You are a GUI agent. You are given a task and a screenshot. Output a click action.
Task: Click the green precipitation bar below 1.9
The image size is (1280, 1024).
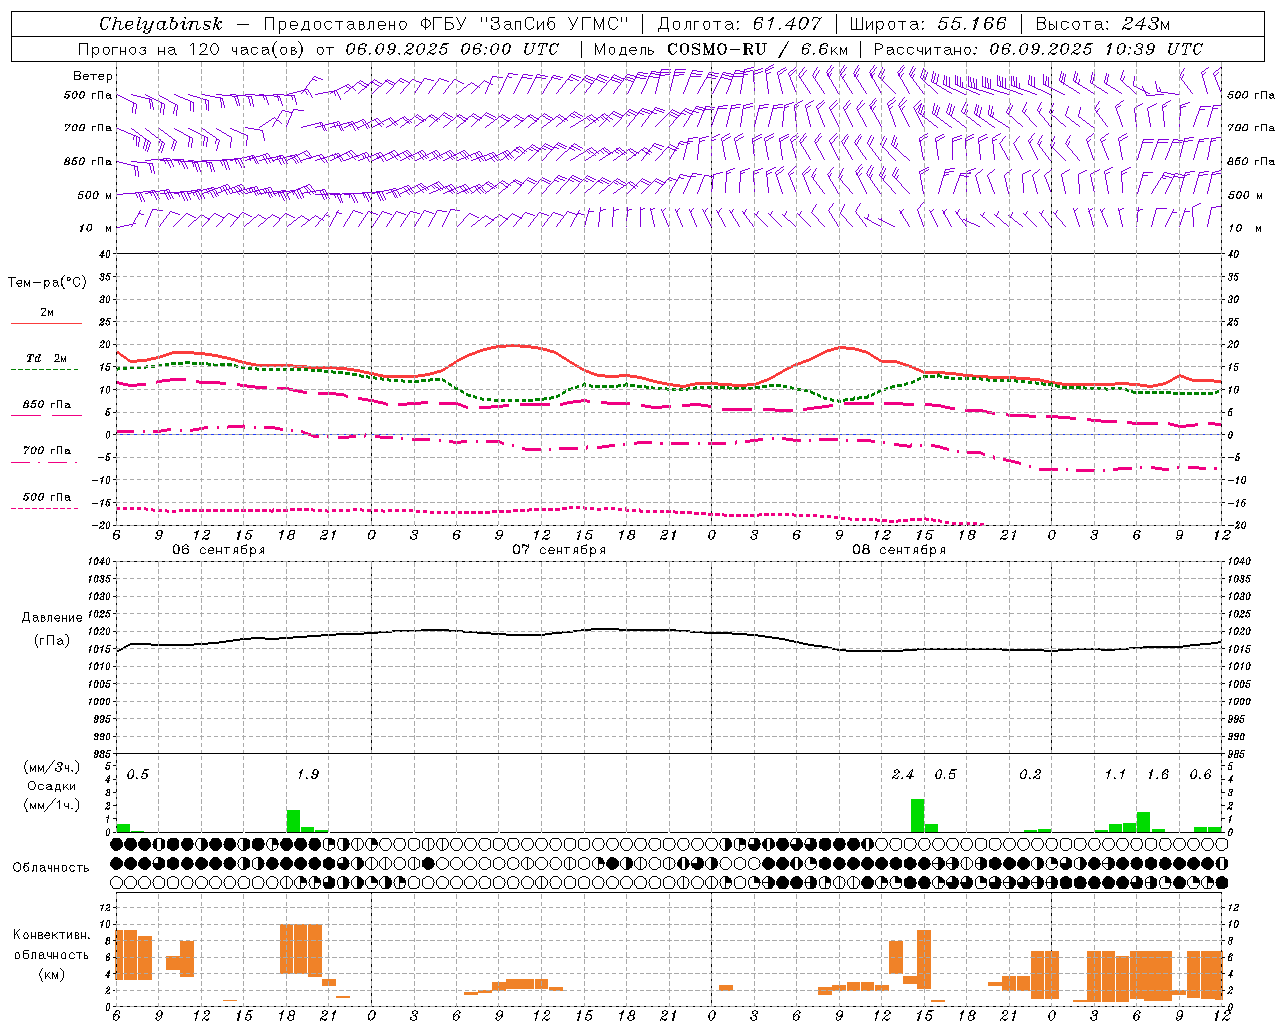click(x=294, y=821)
